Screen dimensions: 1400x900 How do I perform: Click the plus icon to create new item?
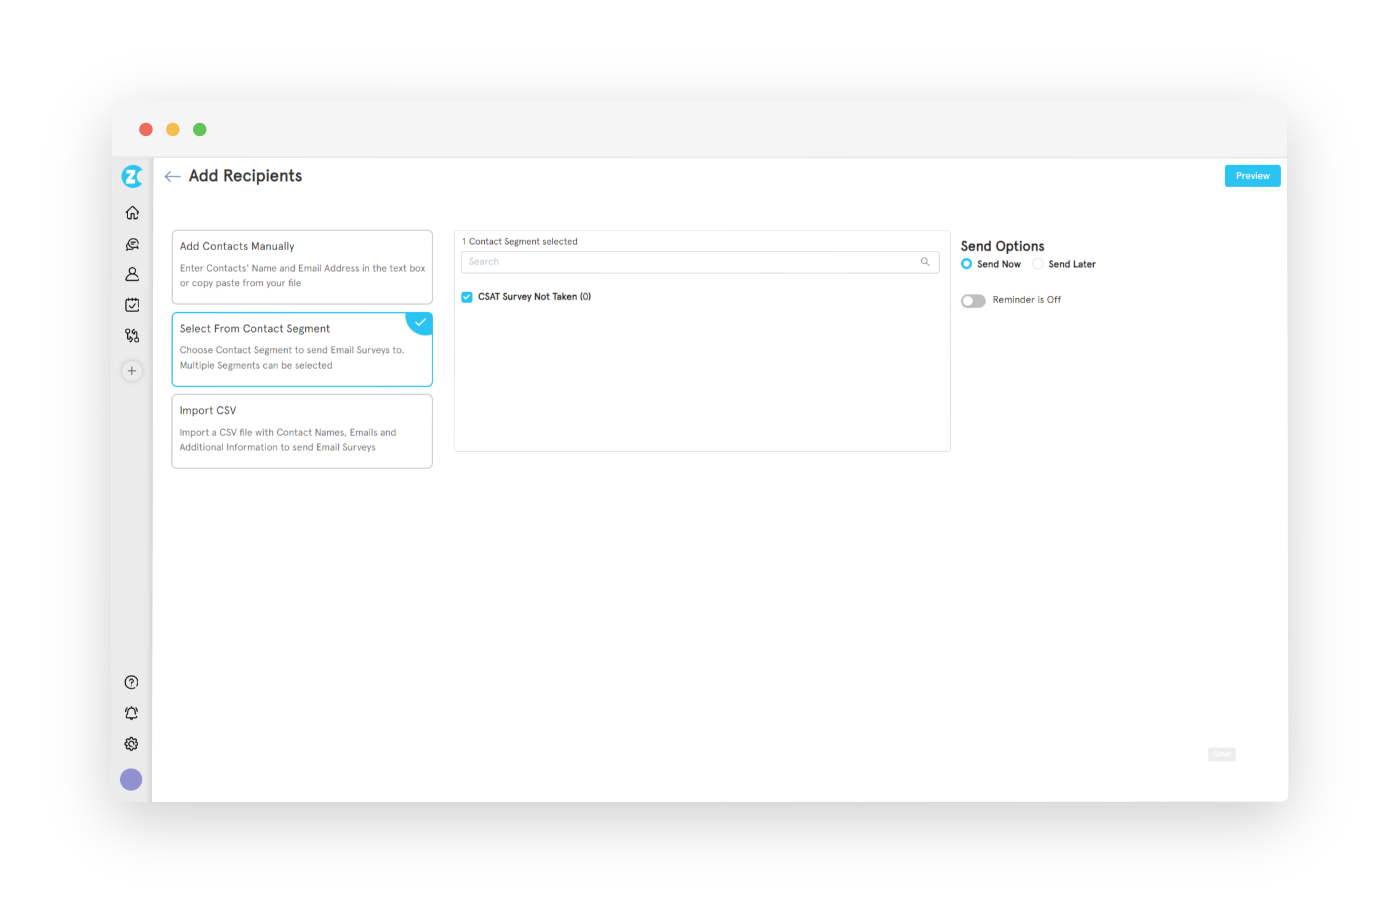point(131,370)
